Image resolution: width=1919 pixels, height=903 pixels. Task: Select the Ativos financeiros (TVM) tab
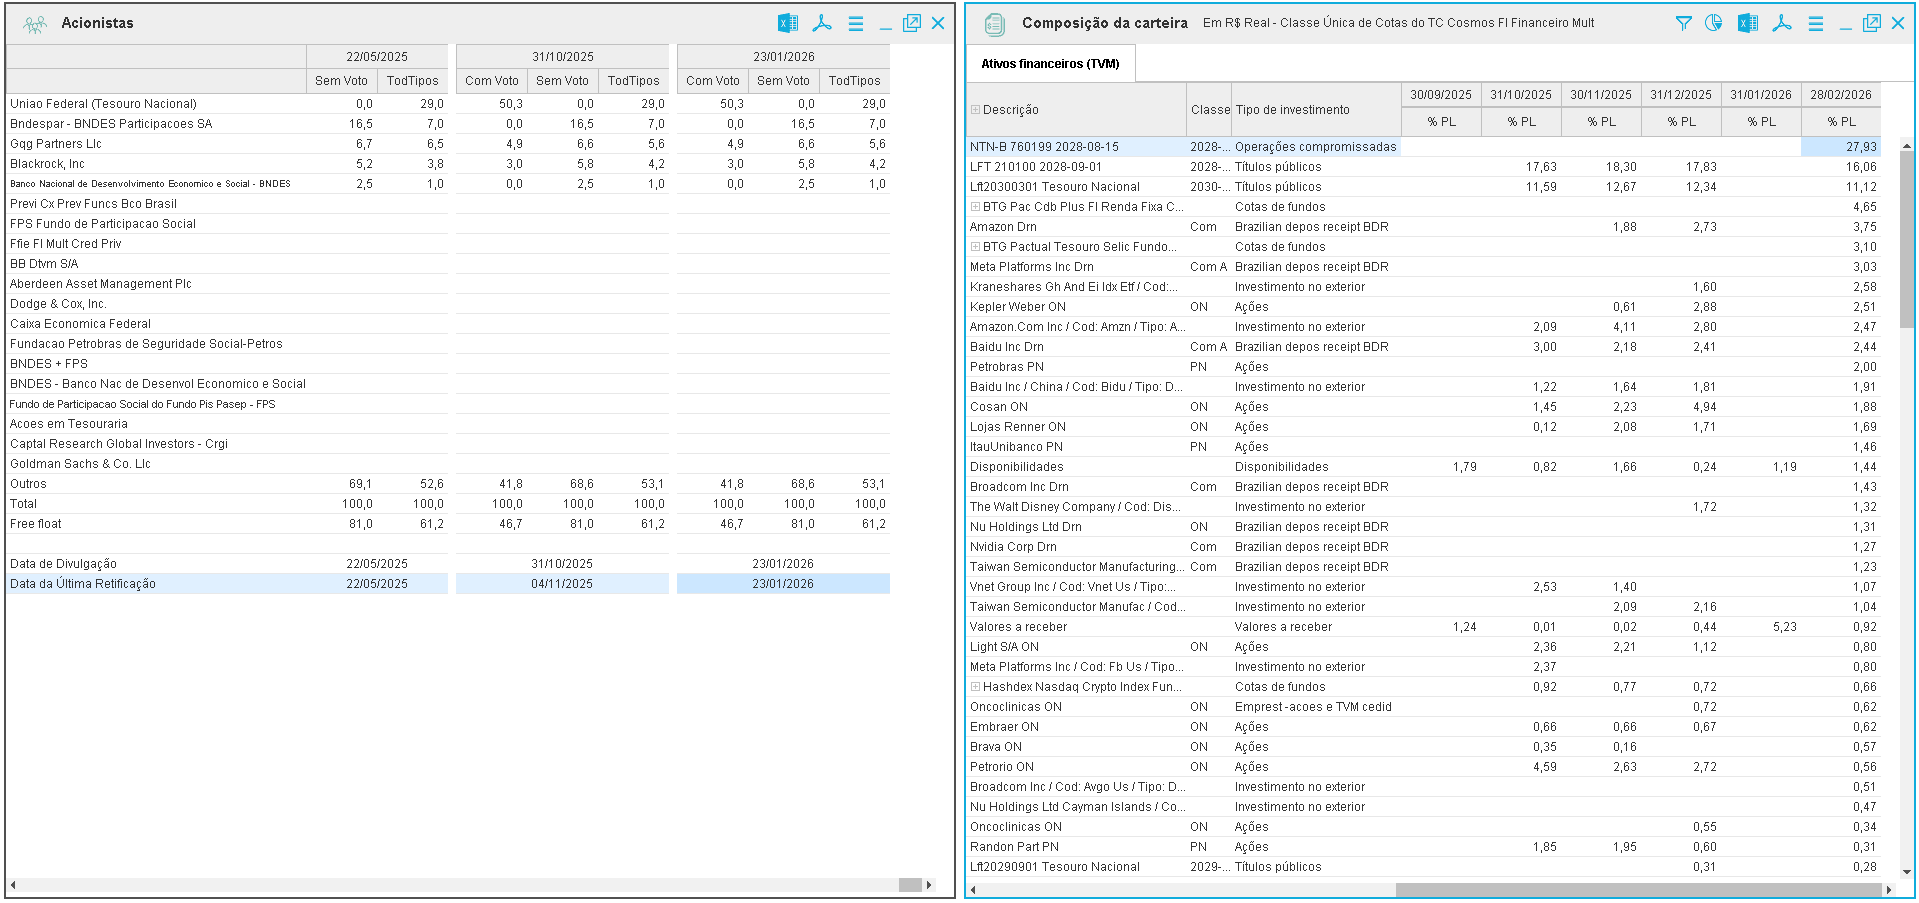tap(1050, 64)
